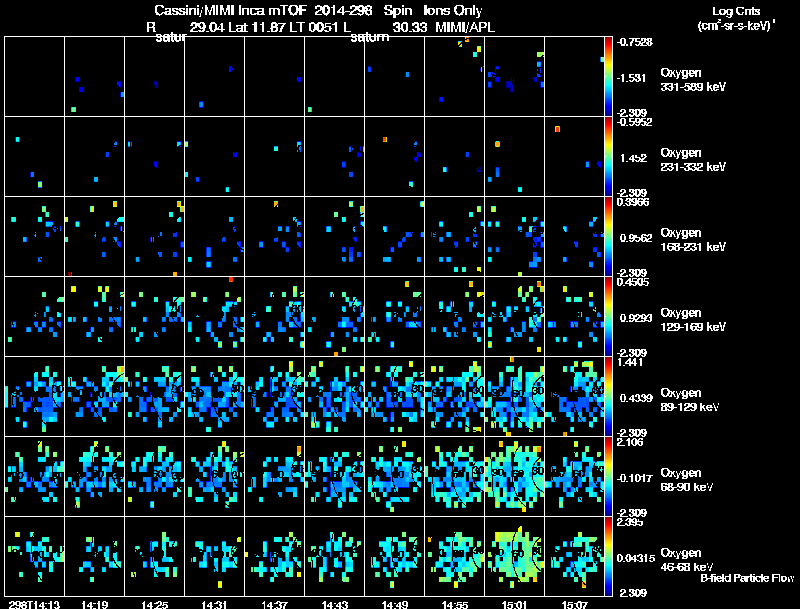Click the color bar beside Oxygen 46-68 keV
This screenshot has width=800, height=609.
tap(609, 556)
